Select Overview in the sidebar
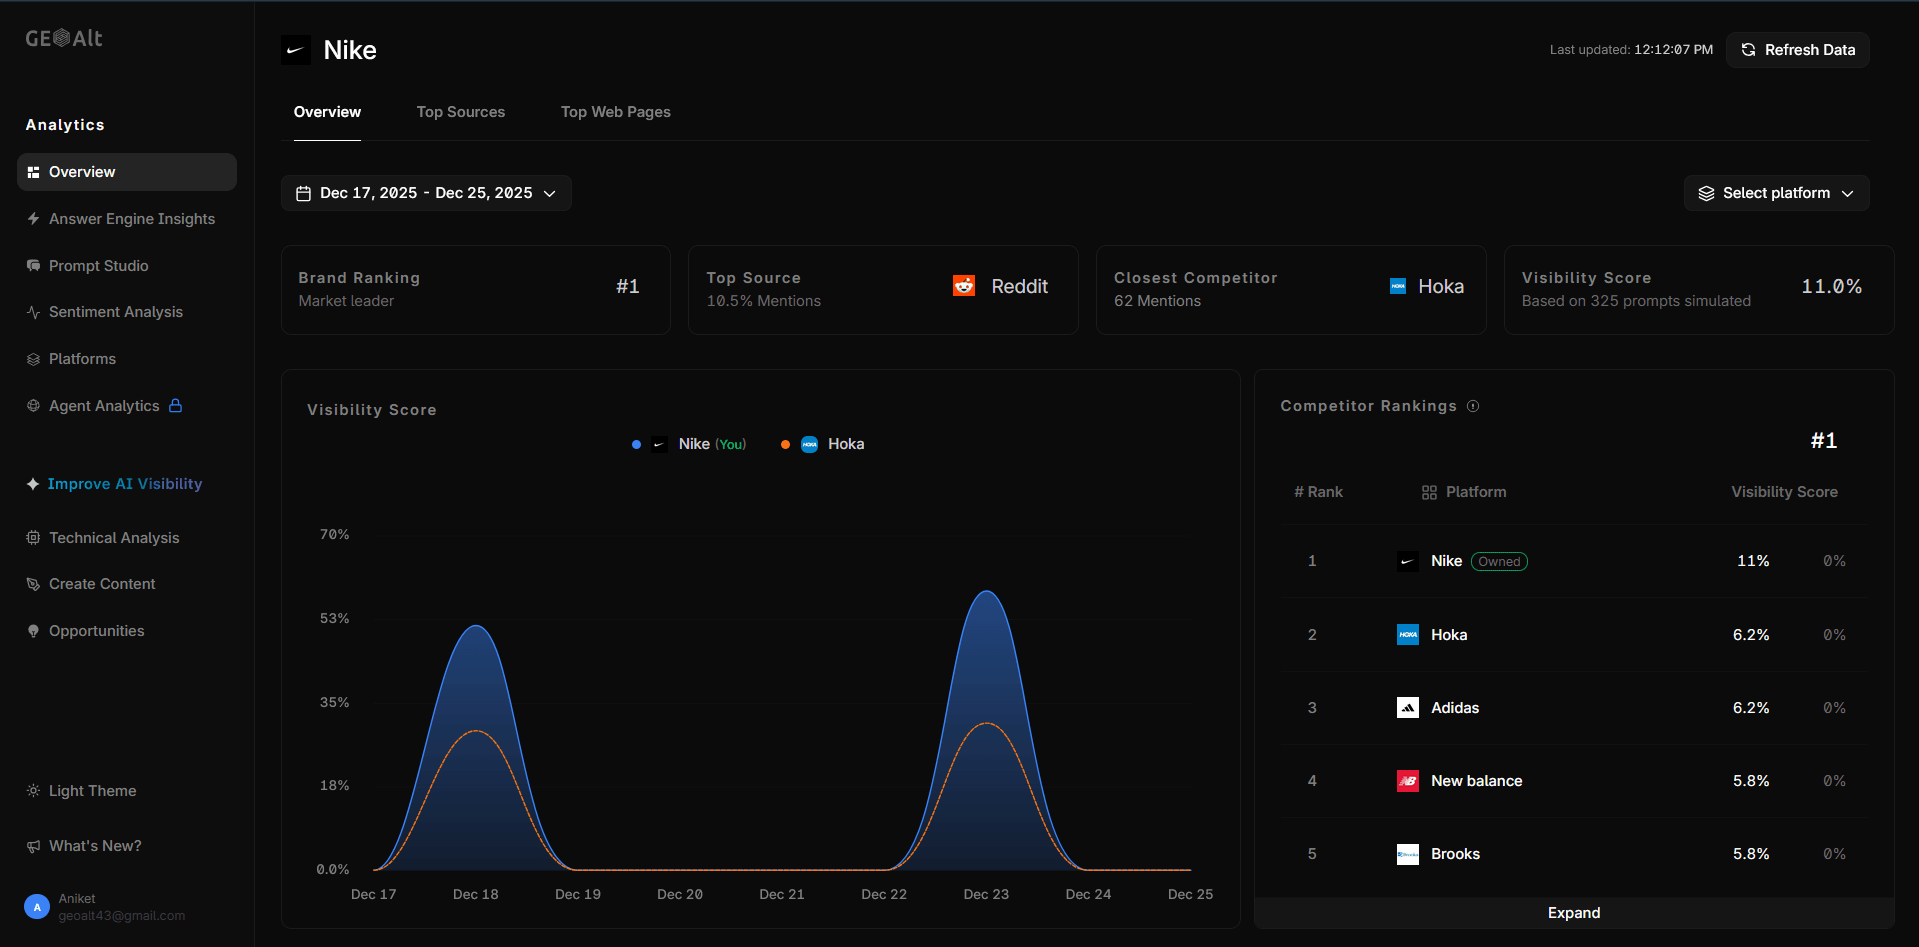The image size is (1919, 947). [127, 172]
